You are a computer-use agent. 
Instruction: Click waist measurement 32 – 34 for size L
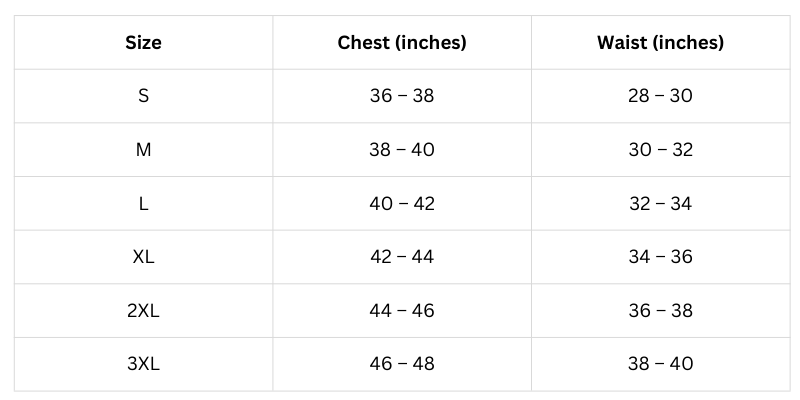[x=660, y=204]
